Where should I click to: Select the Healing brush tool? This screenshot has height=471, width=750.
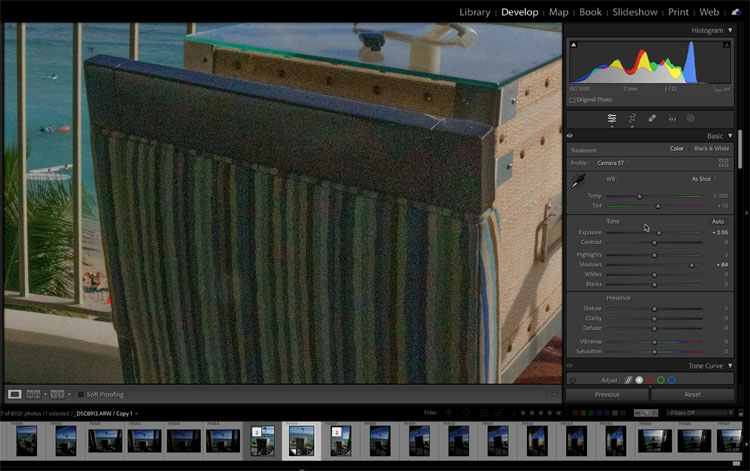[652, 118]
